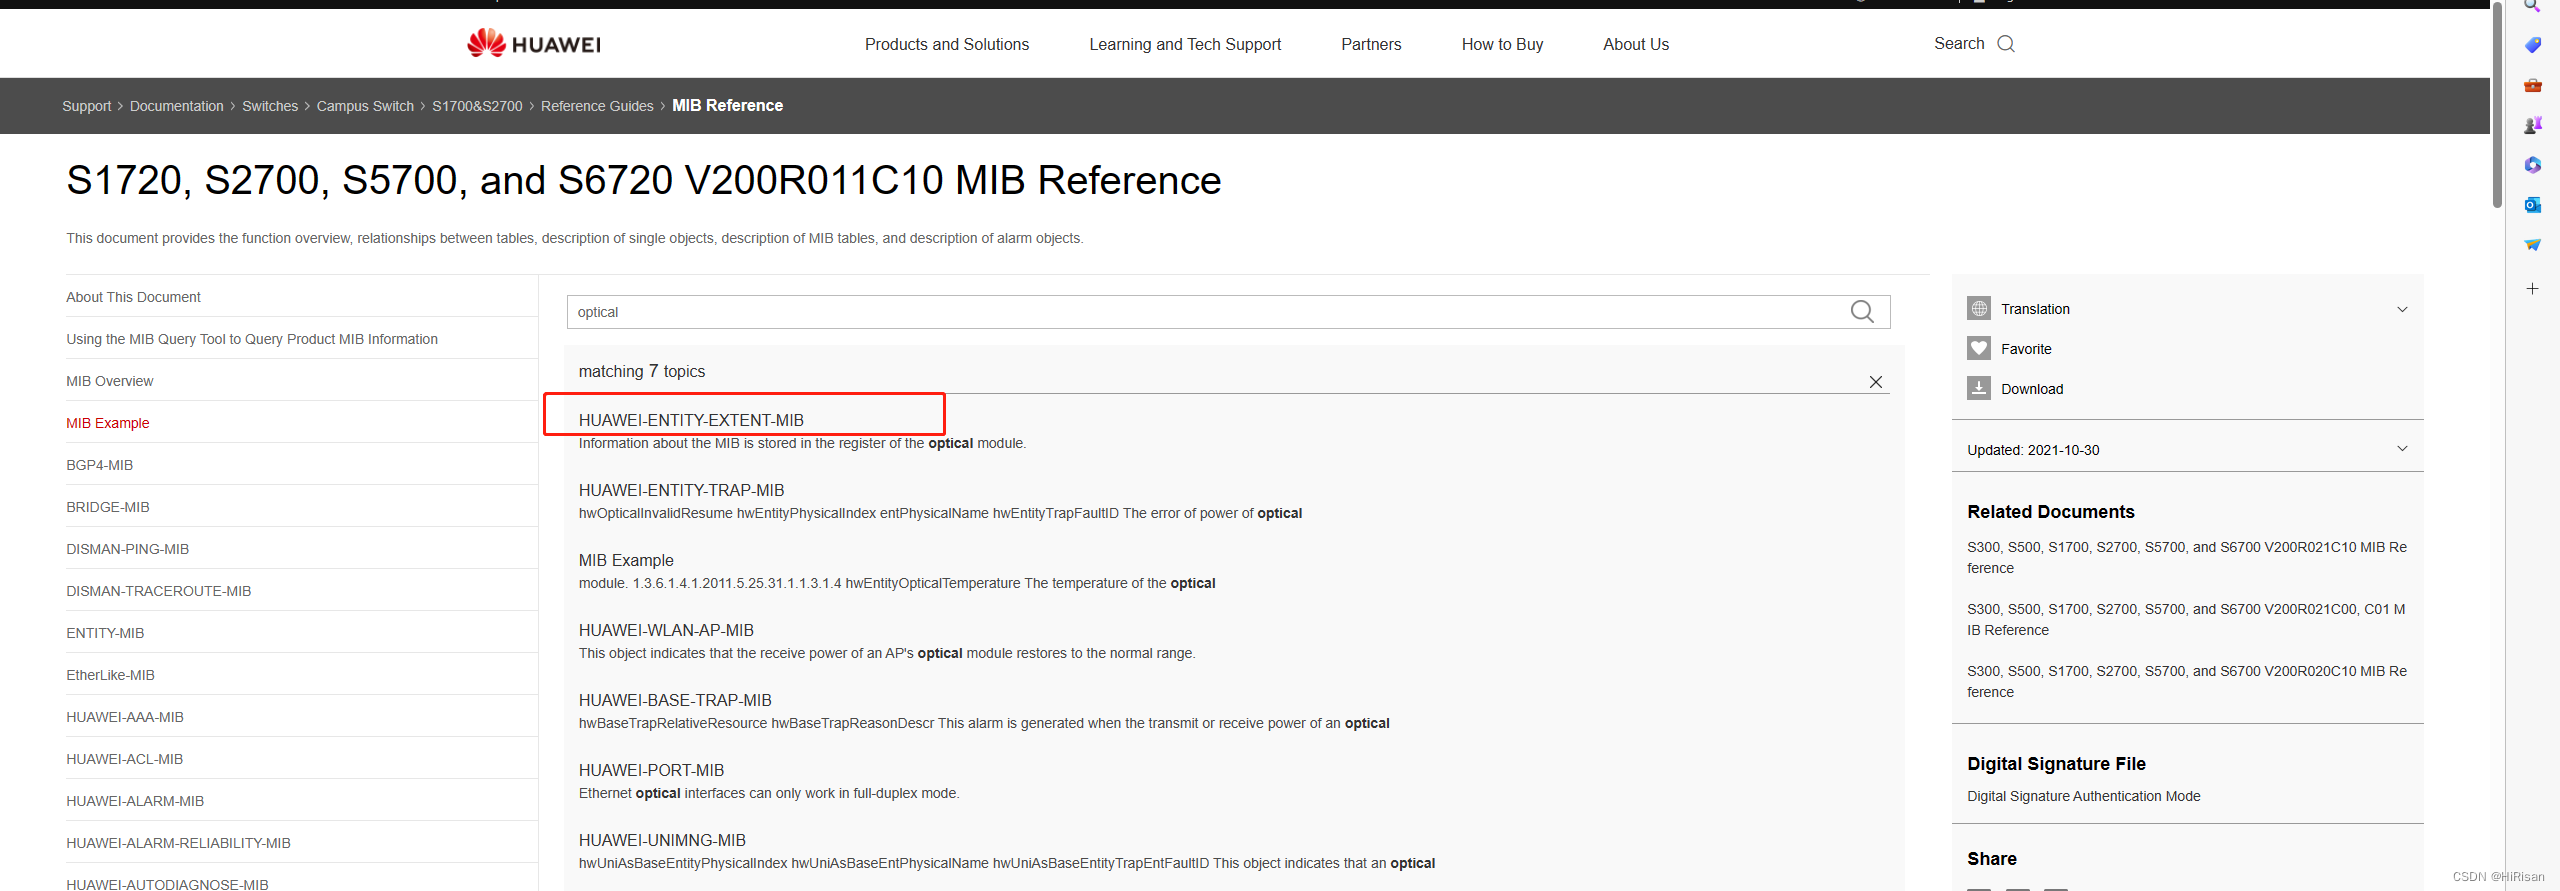Open the How to Buy menu
Screen dimensions: 2560x891
pos(1502,44)
